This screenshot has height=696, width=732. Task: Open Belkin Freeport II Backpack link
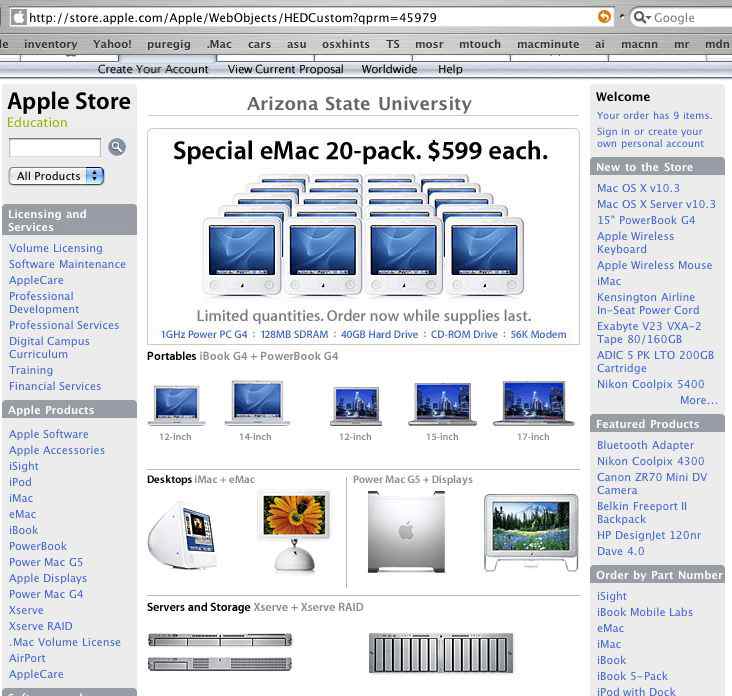pos(642,513)
